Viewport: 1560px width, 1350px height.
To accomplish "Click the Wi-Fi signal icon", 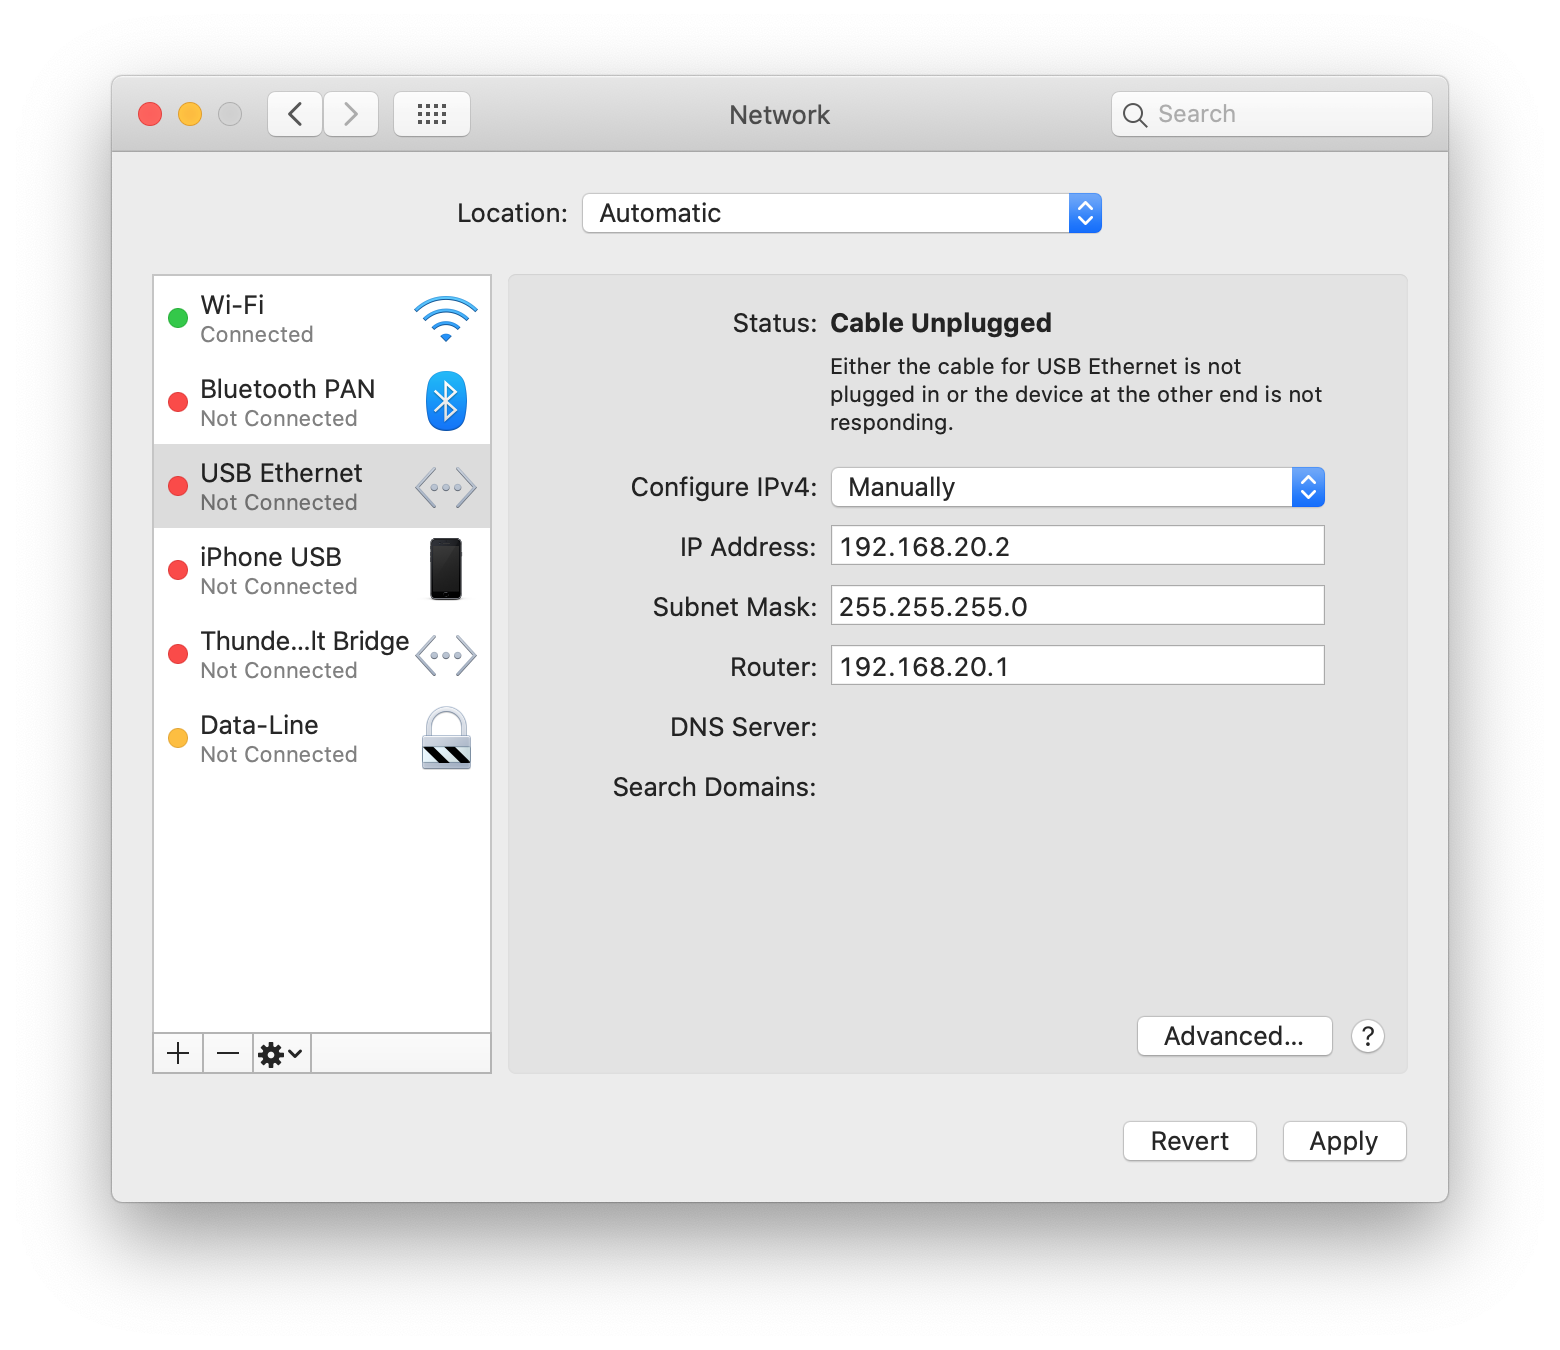I will click(x=445, y=319).
